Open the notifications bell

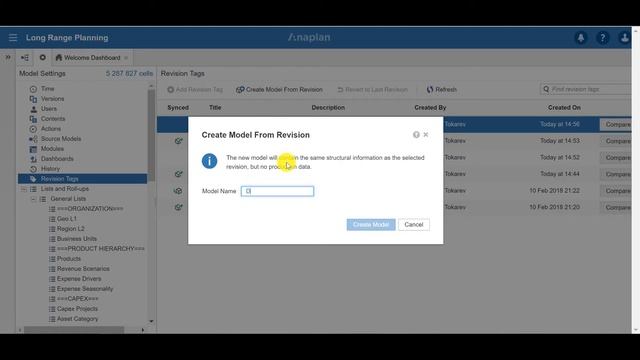(x=580, y=38)
